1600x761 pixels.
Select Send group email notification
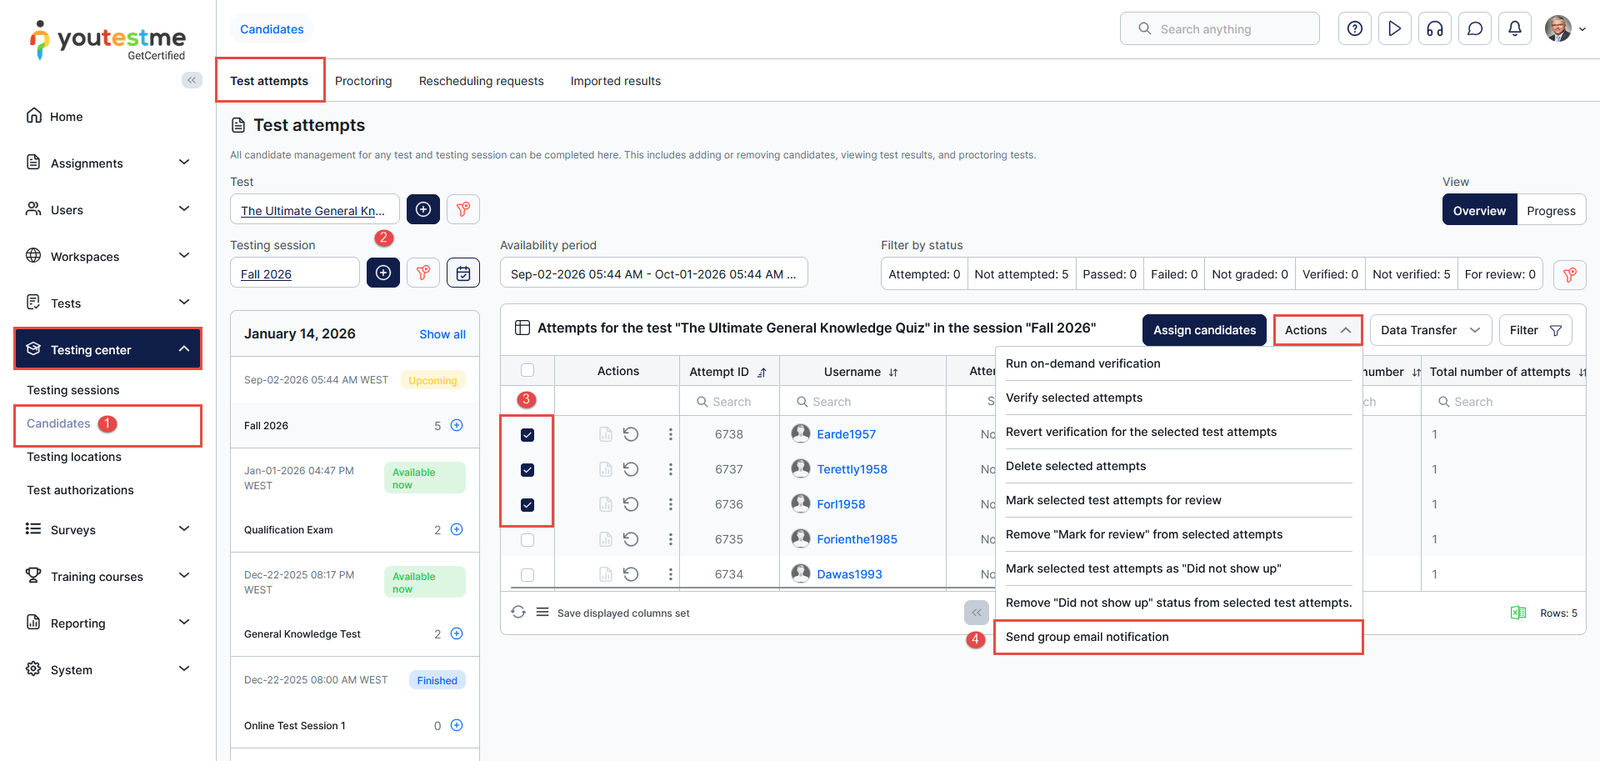[1087, 637]
